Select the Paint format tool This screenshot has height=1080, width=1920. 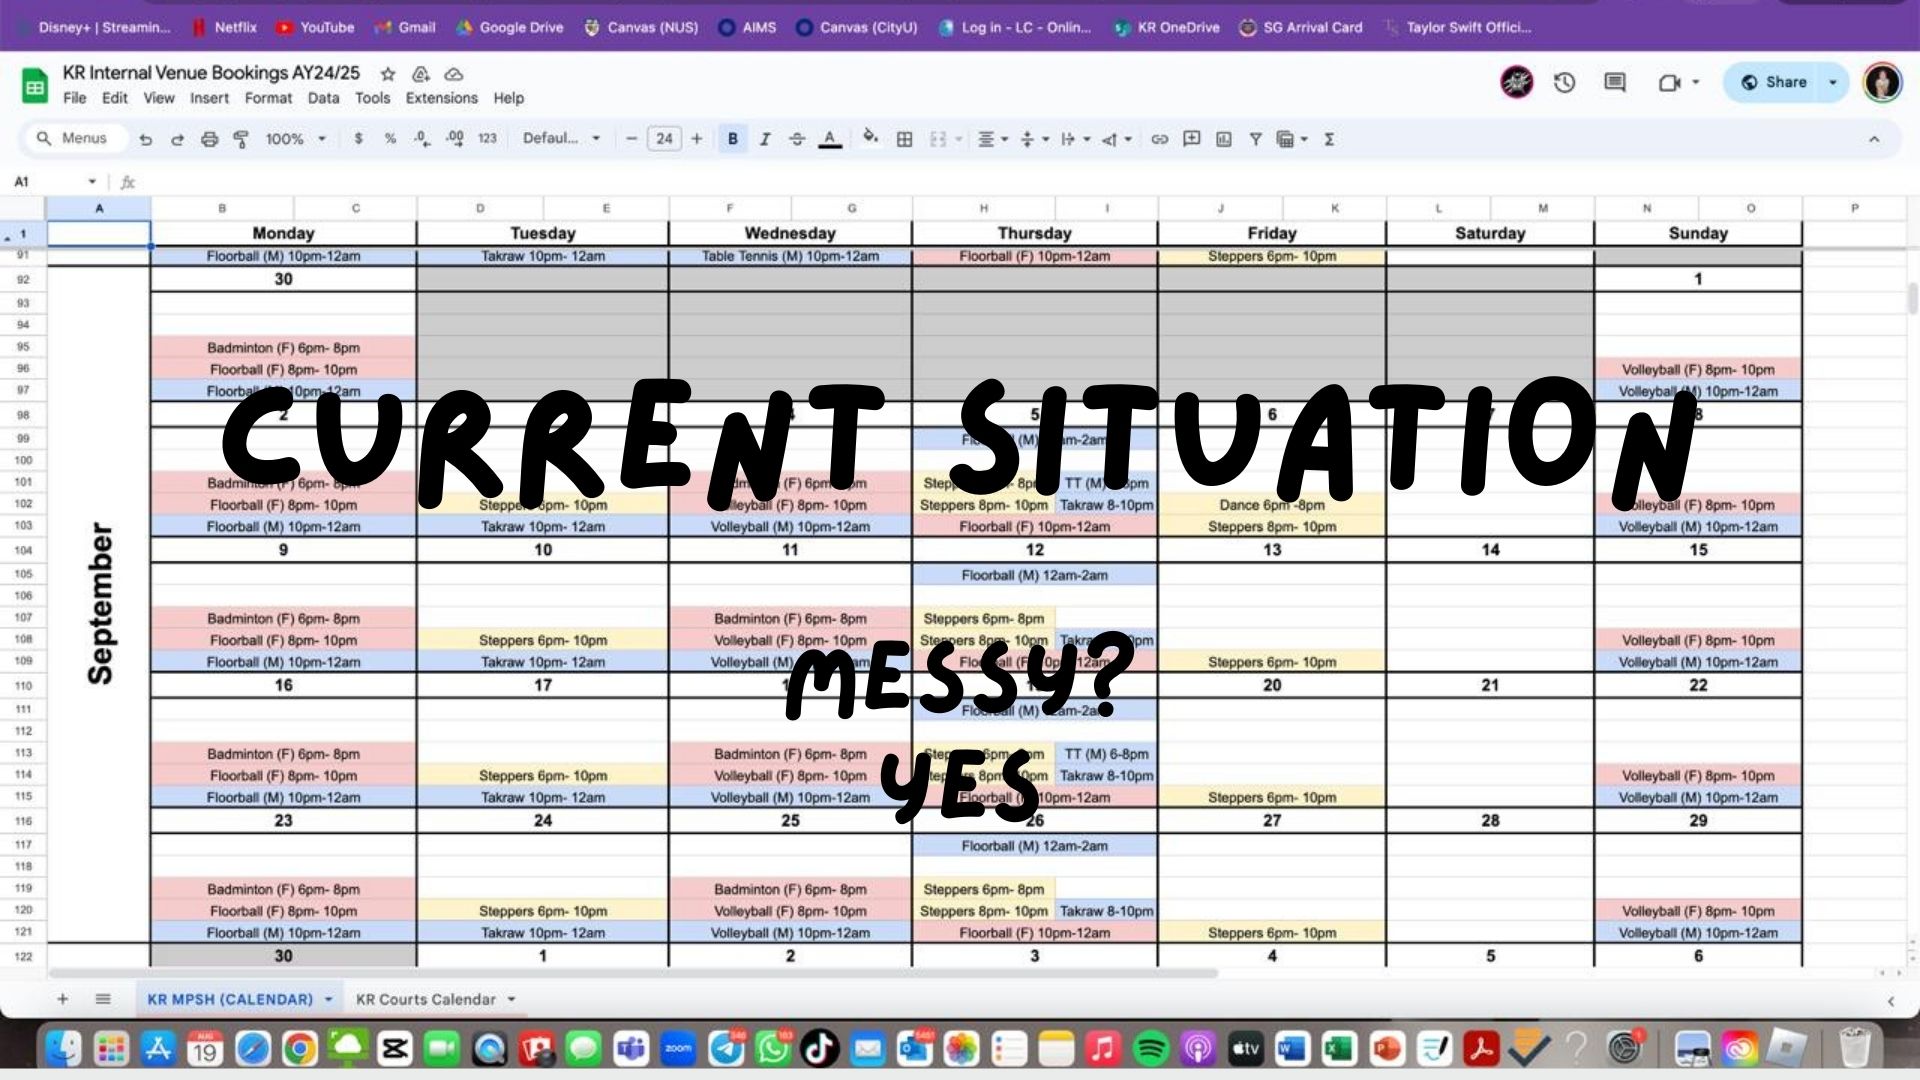[241, 139]
